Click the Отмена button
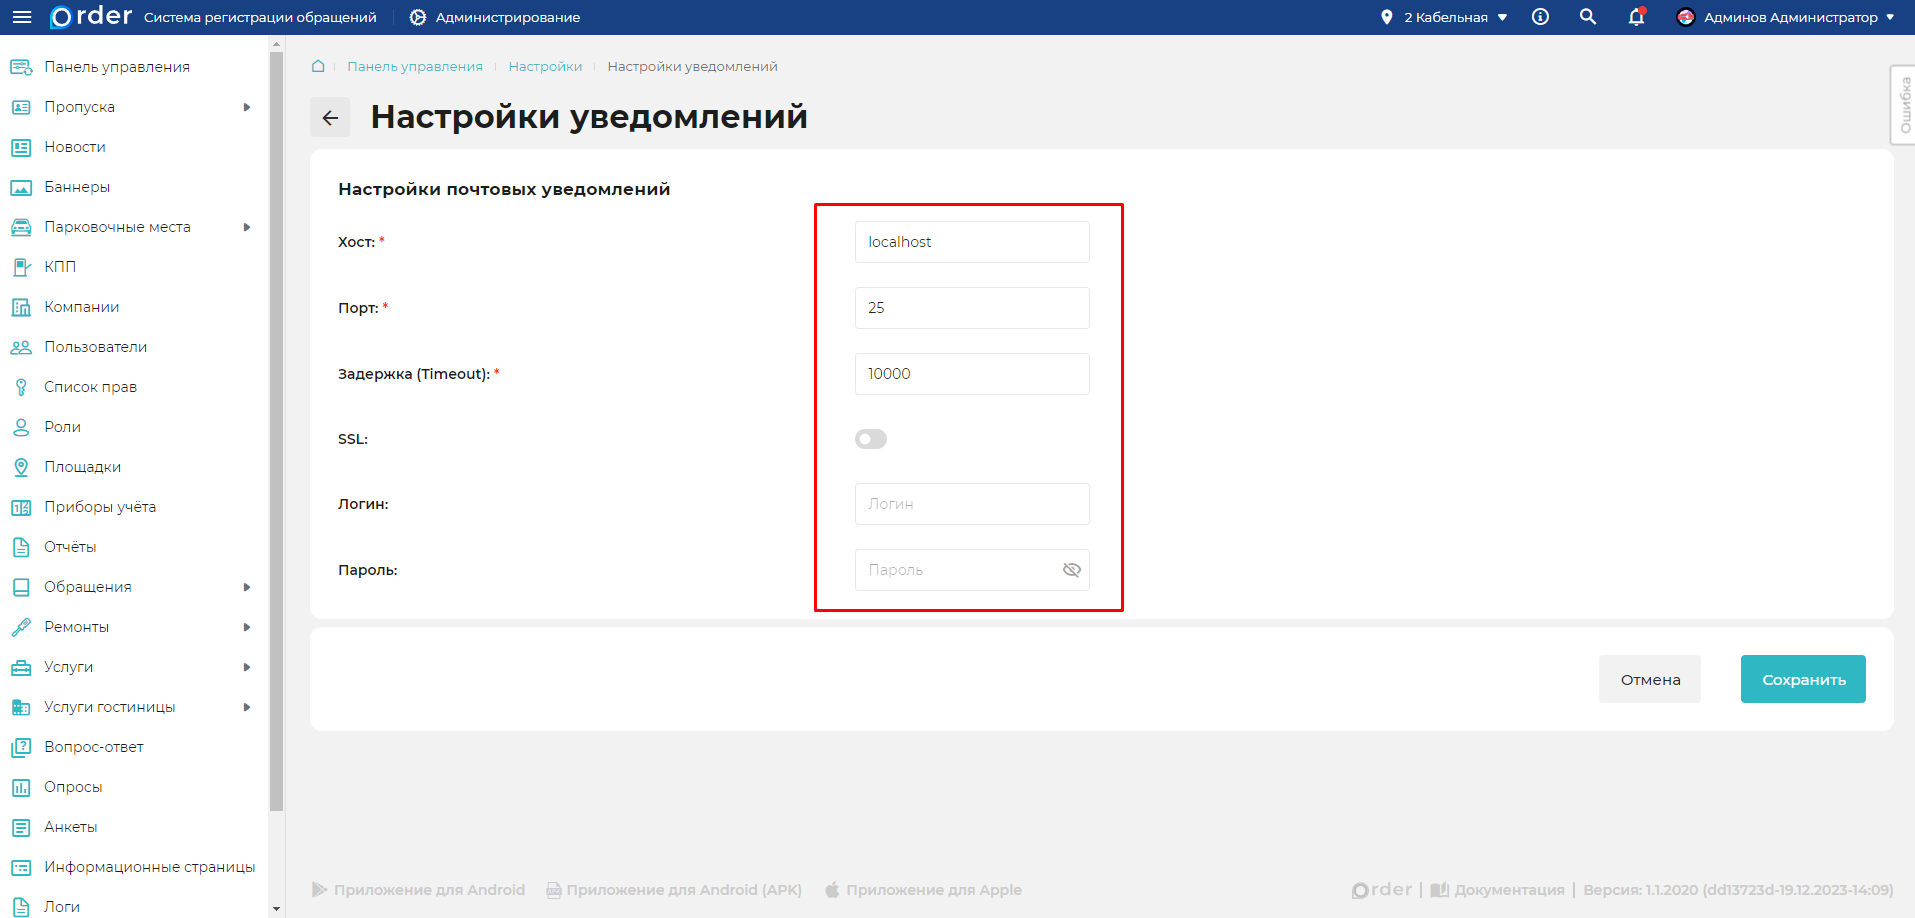The width and height of the screenshot is (1915, 918). coord(1649,679)
